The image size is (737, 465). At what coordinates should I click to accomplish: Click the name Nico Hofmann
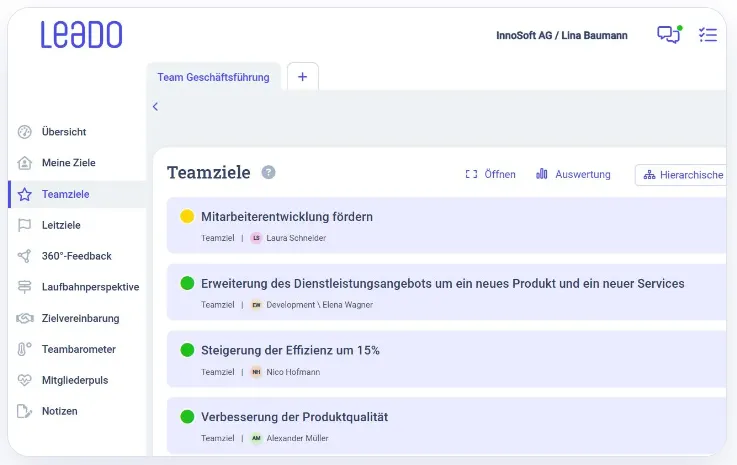tap(293, 372)
